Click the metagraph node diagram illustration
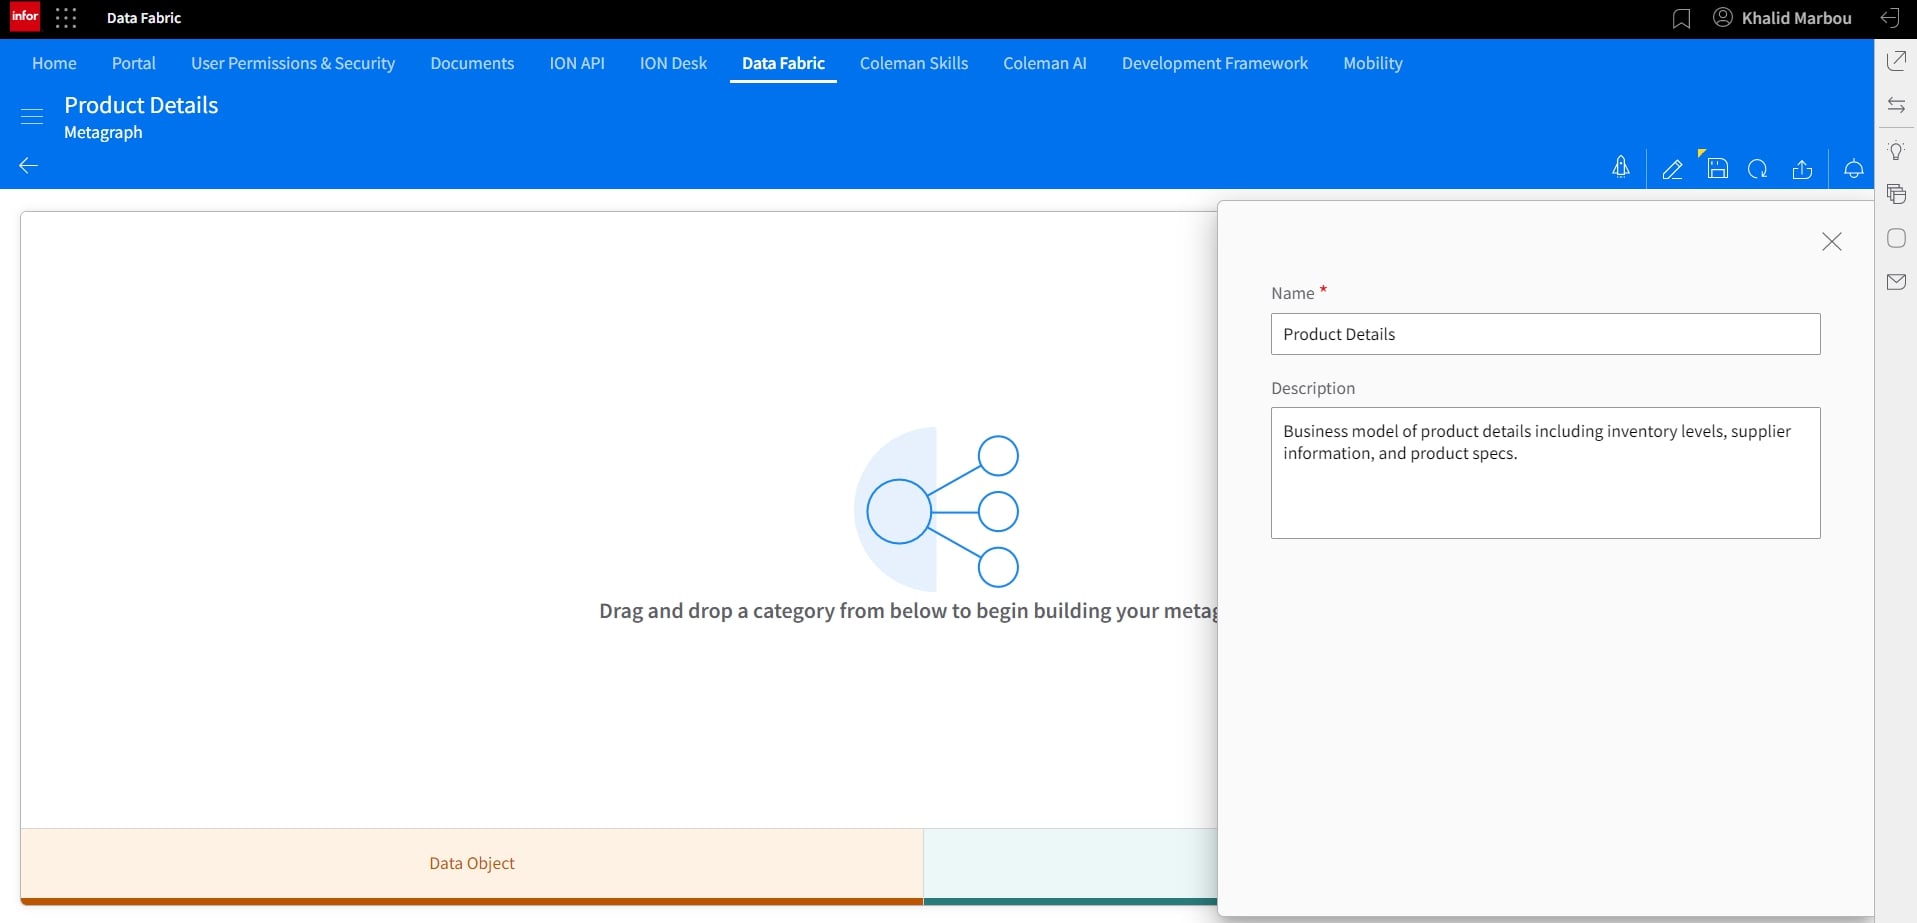 click(x=937, y=510)
